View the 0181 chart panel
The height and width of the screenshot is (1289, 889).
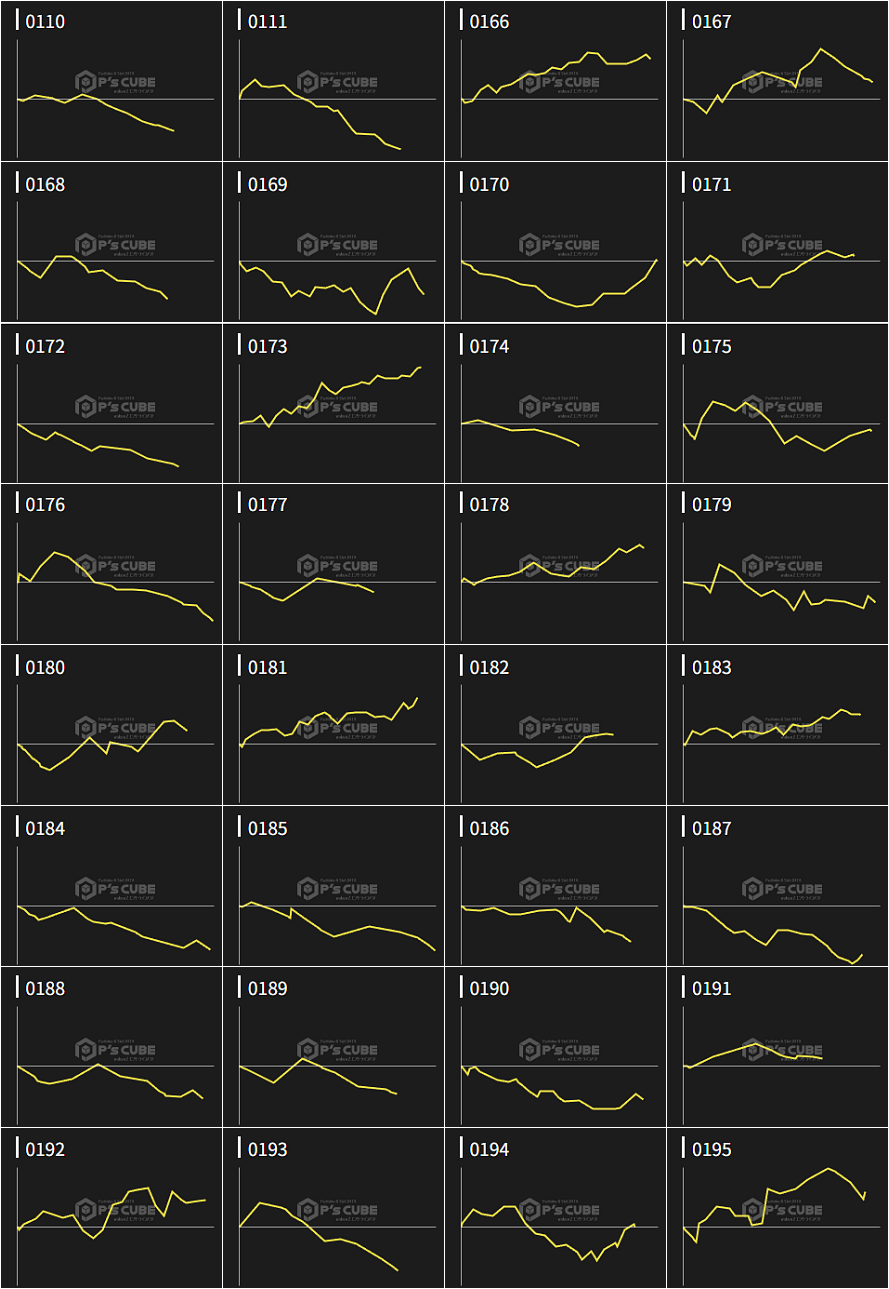pos(333,726)
